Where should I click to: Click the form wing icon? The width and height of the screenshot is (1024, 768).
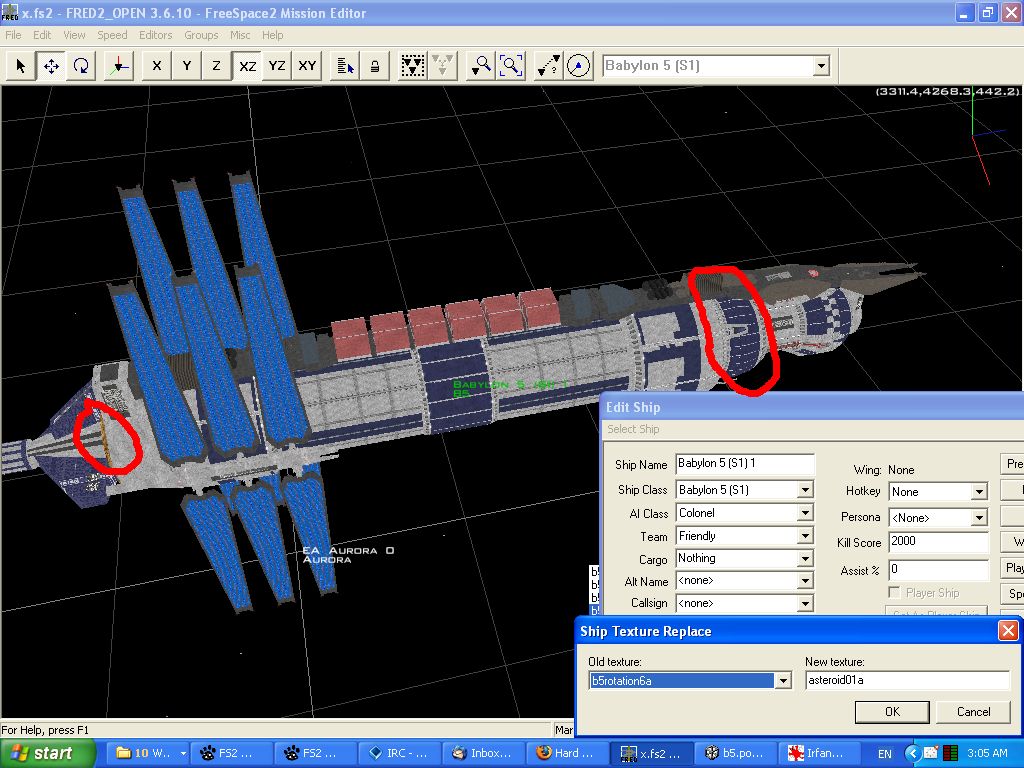[x=413, y=66]
